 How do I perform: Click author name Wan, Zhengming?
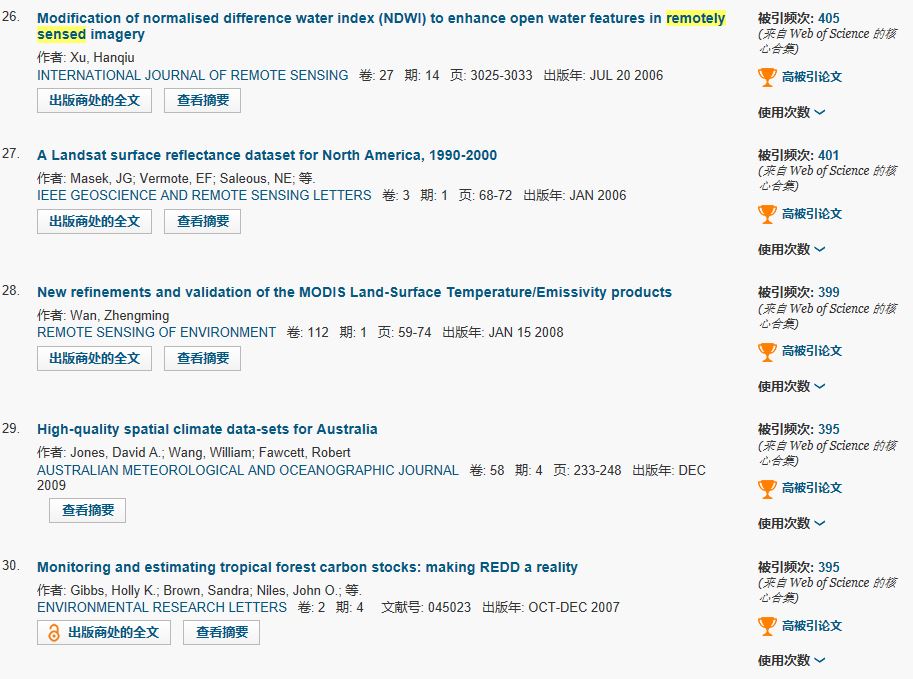pos(120,316)
